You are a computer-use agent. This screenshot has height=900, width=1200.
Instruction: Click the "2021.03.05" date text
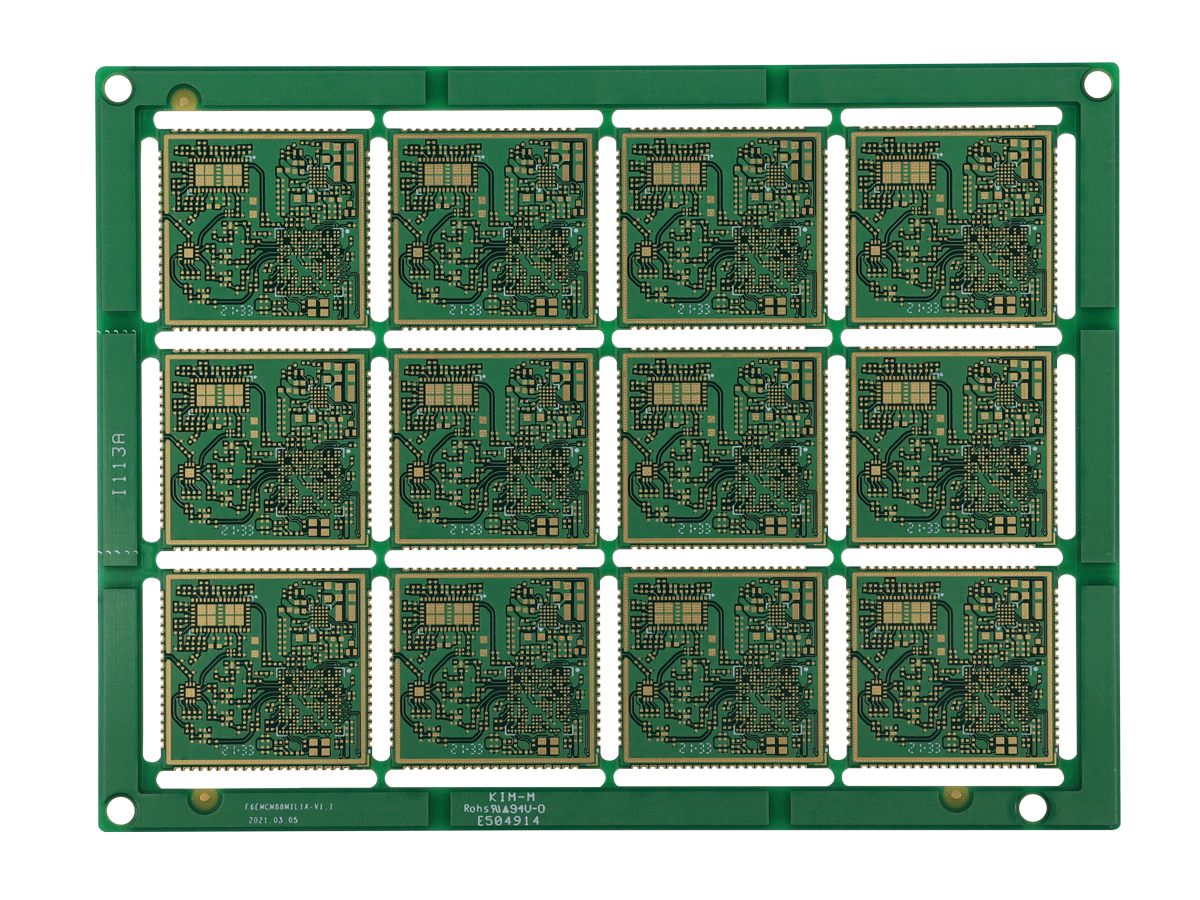coord(273,820)
